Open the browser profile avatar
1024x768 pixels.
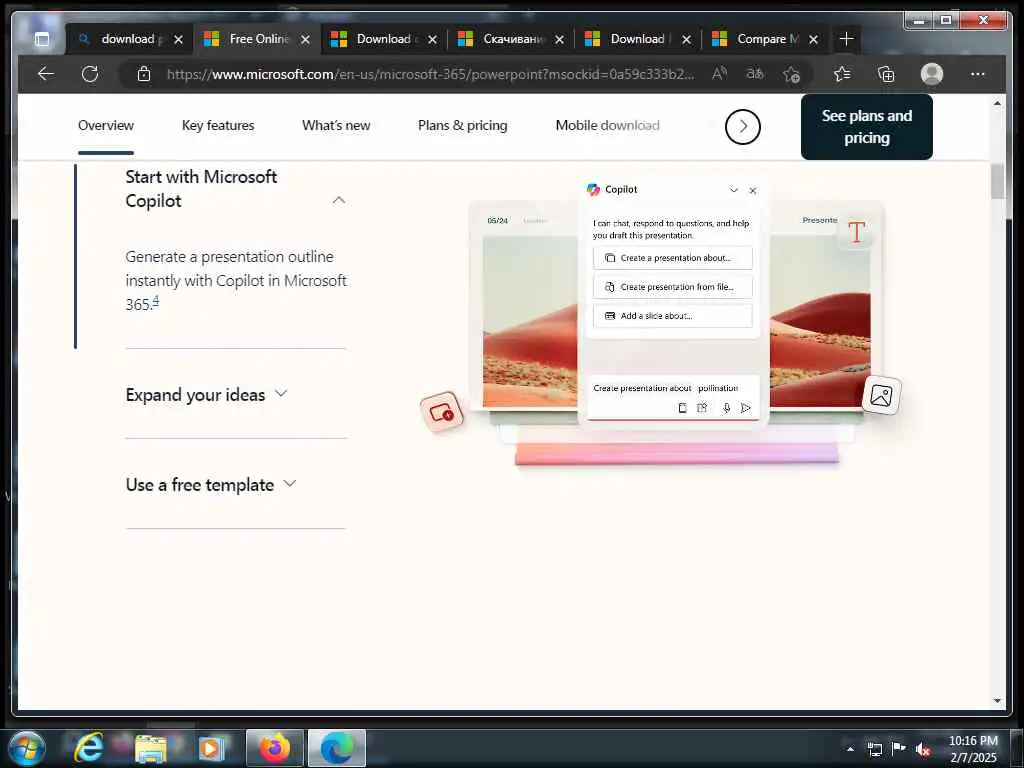[x=932, y=74]
